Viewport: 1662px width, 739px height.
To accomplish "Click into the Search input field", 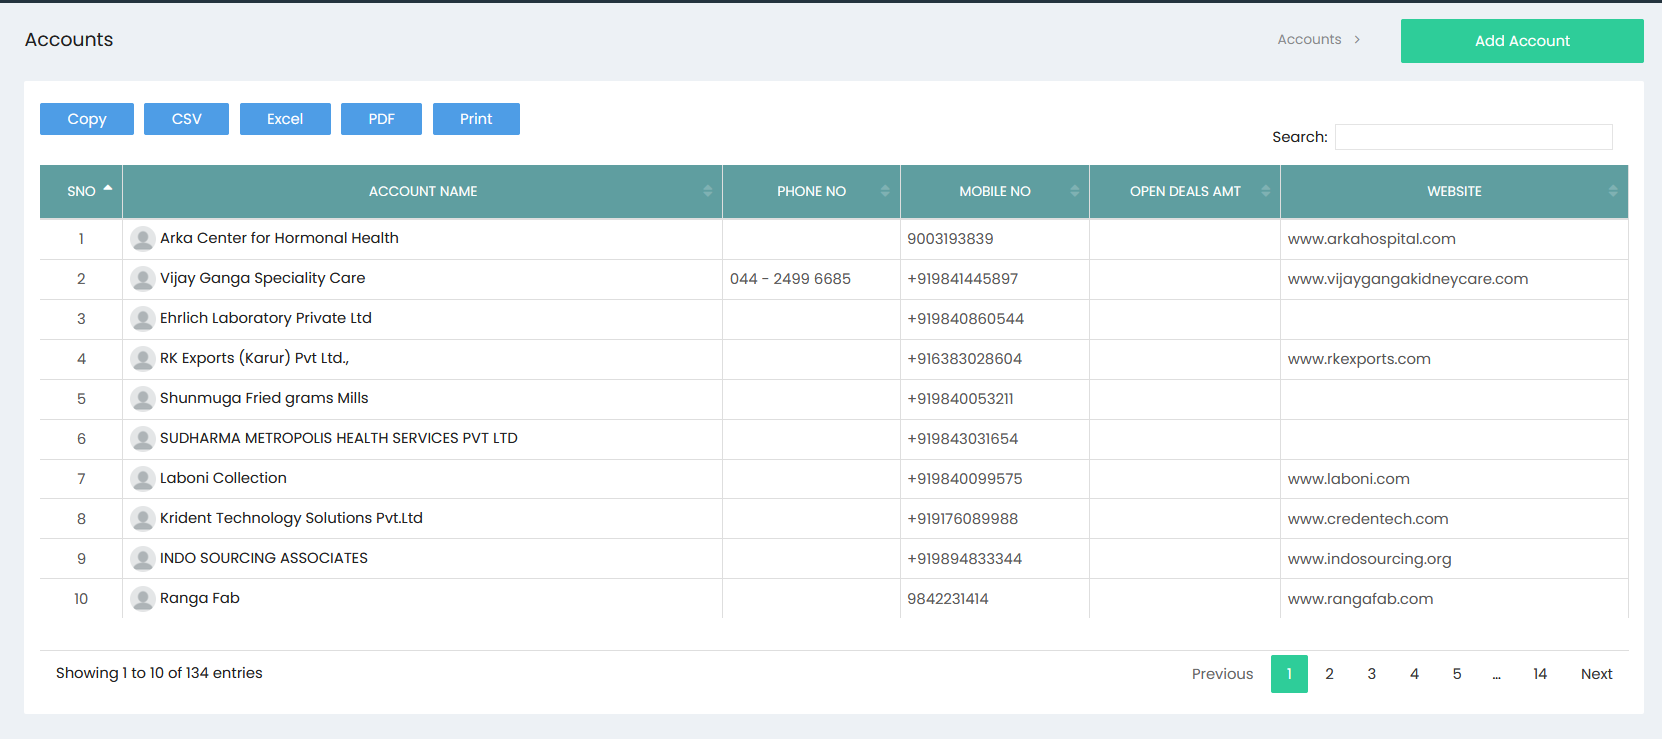I will pos(1473,137).
